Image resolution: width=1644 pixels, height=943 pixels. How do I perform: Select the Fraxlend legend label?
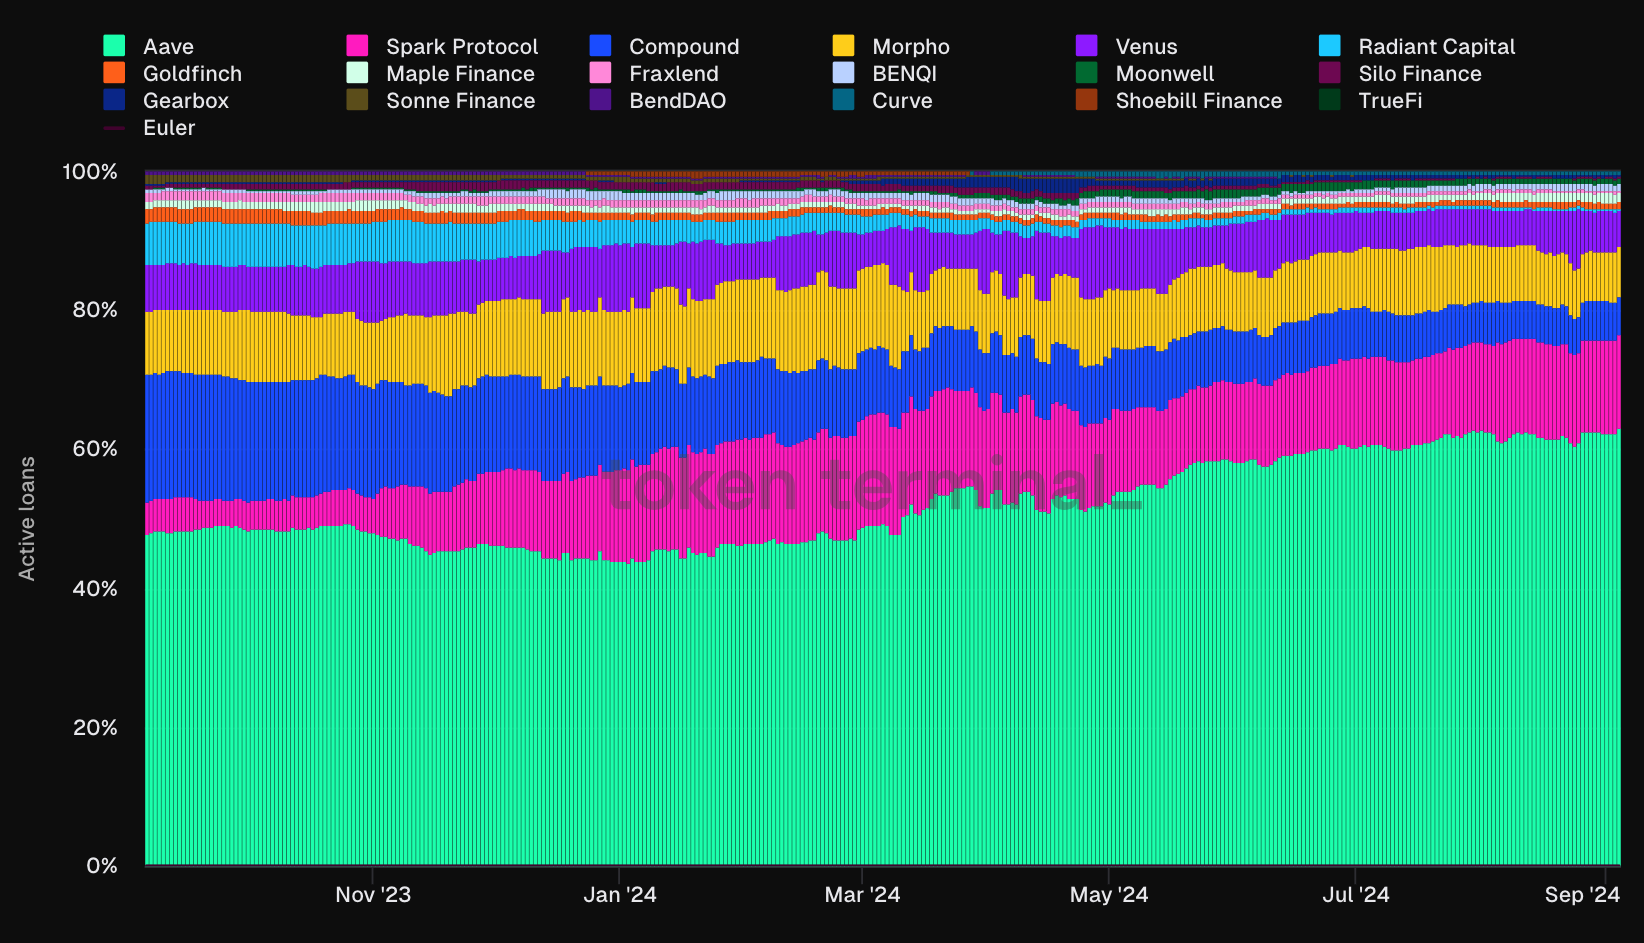coord(674,74)
